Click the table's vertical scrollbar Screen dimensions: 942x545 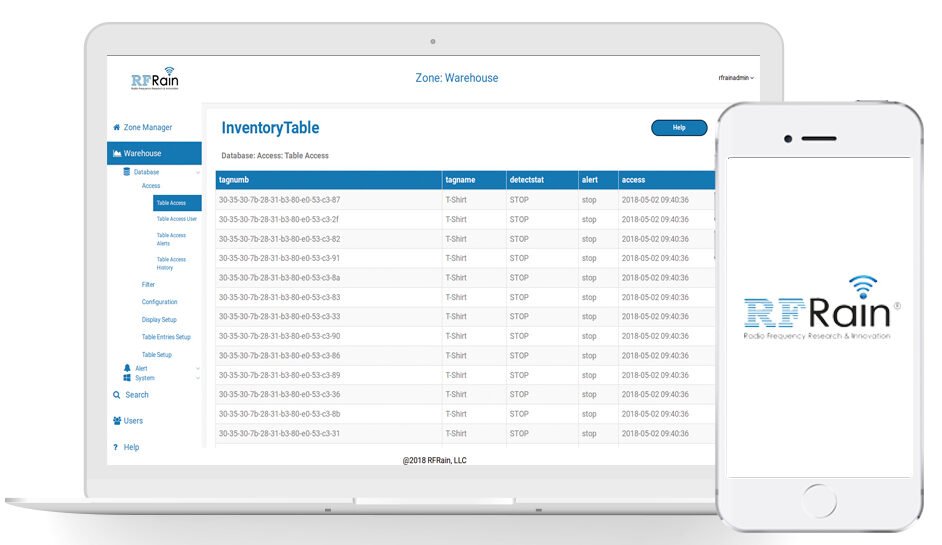pos(715,230)
